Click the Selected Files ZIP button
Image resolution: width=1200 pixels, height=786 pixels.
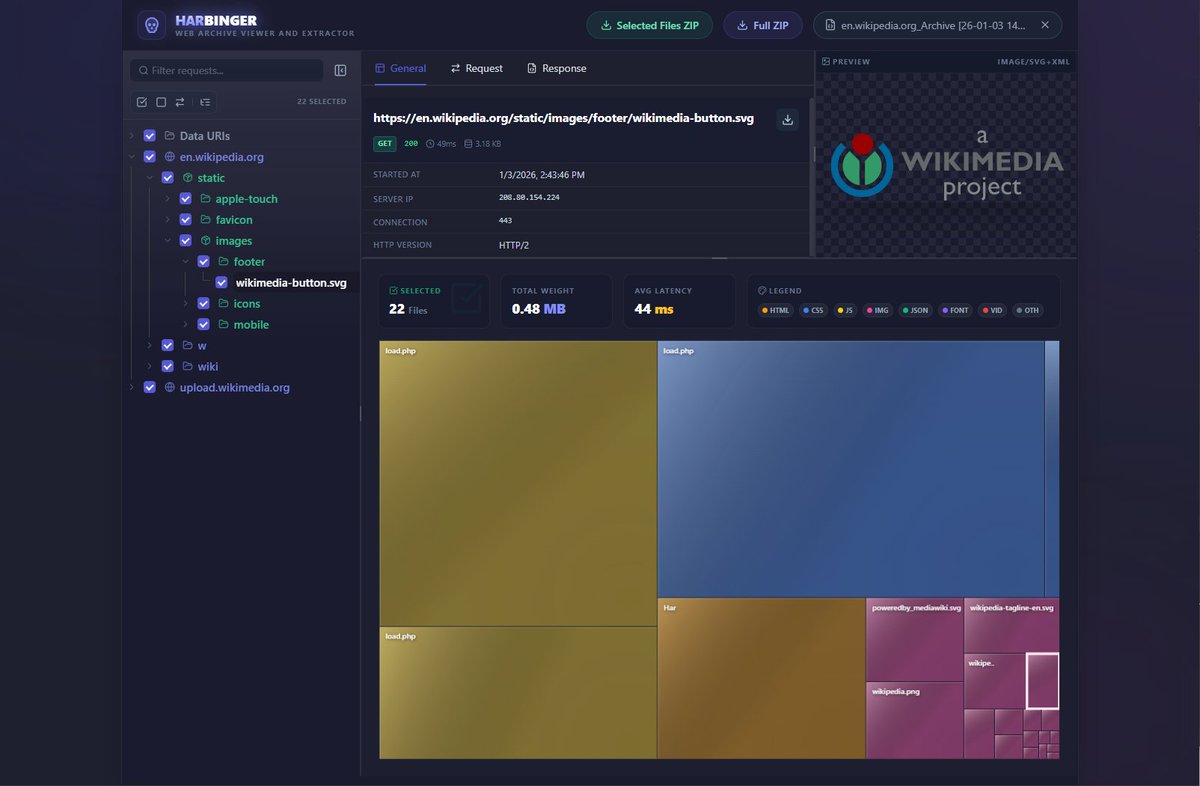click(650, 25)
